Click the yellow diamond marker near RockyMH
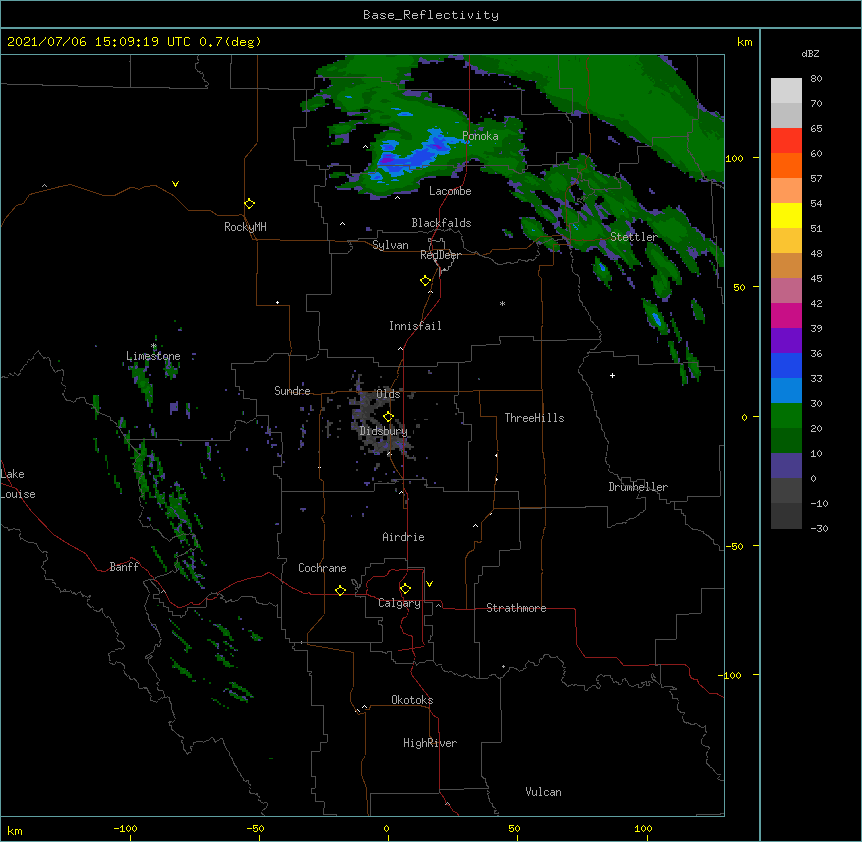 249,204
